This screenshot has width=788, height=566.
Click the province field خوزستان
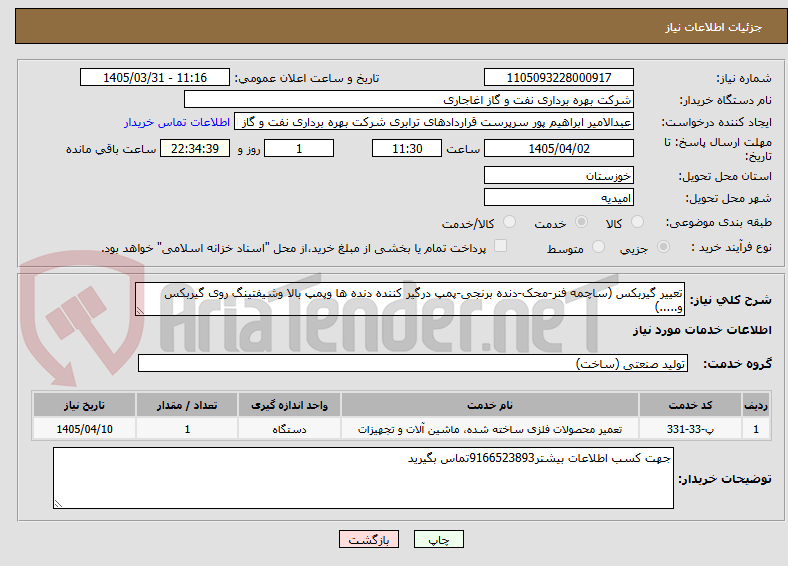pyautogui.click(x=558, y=175)
